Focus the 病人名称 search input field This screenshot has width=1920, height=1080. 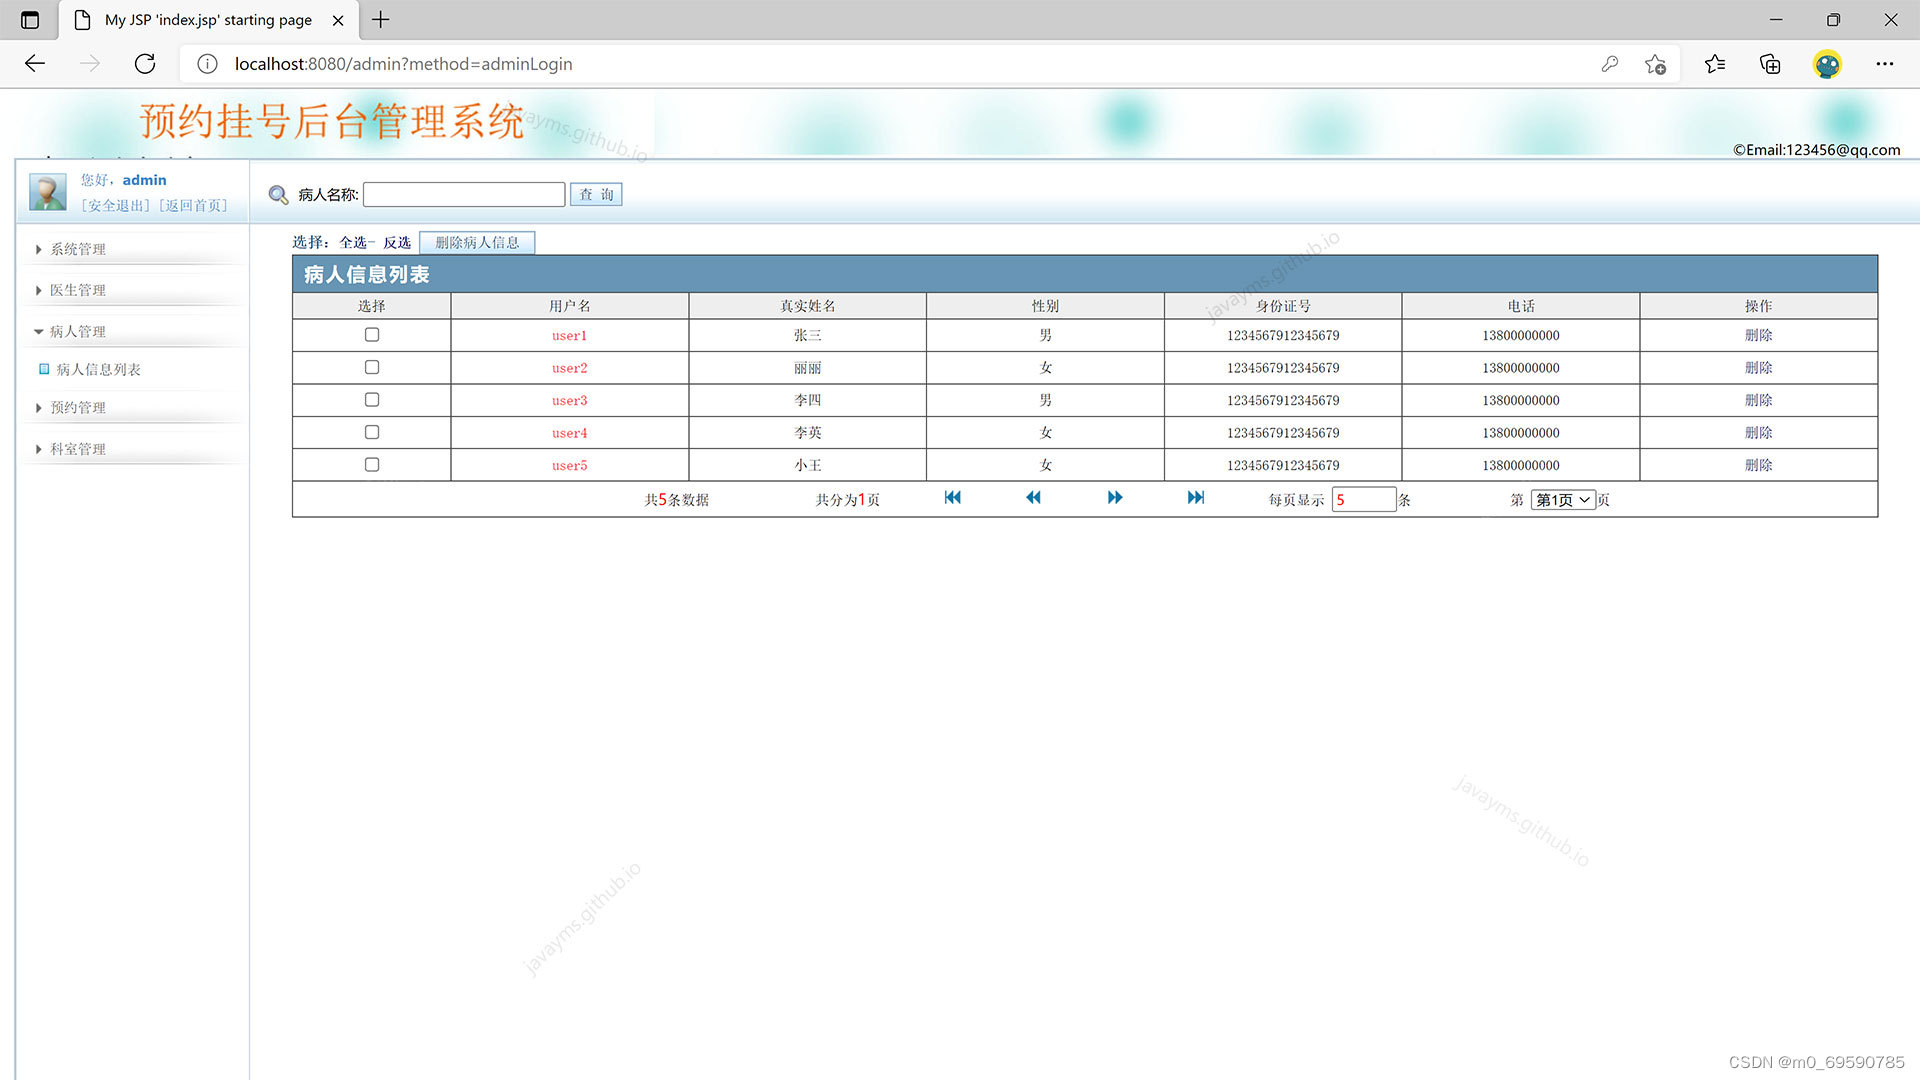(x=464, y=195)
